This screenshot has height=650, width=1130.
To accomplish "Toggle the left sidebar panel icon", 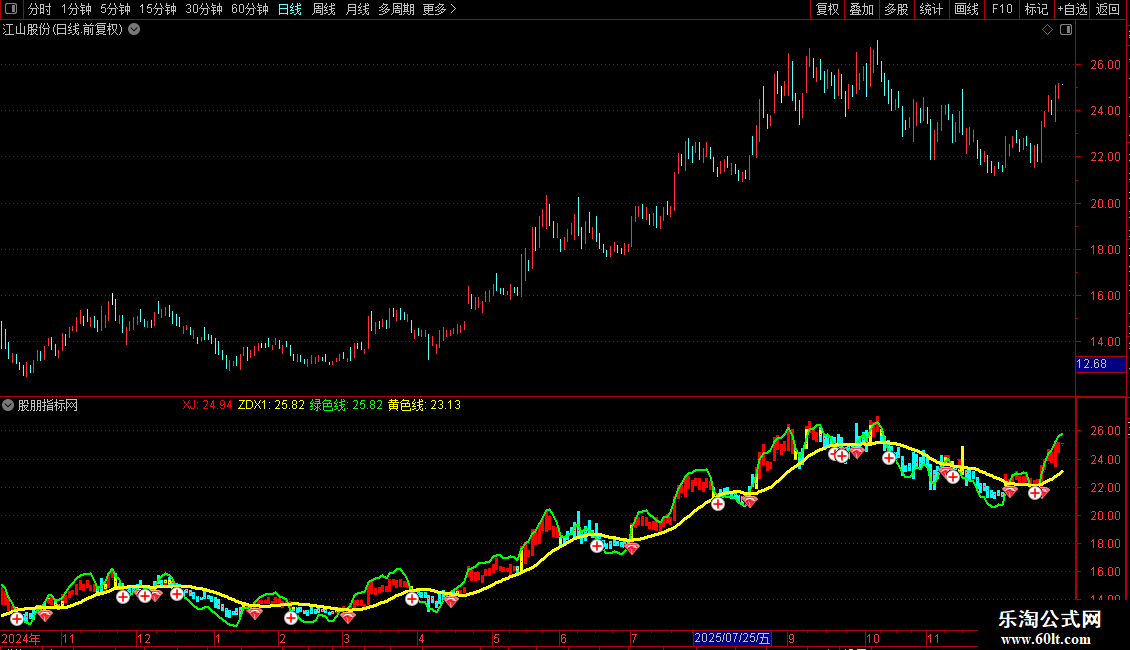I will pyautogui.click(x=11, y=9).
